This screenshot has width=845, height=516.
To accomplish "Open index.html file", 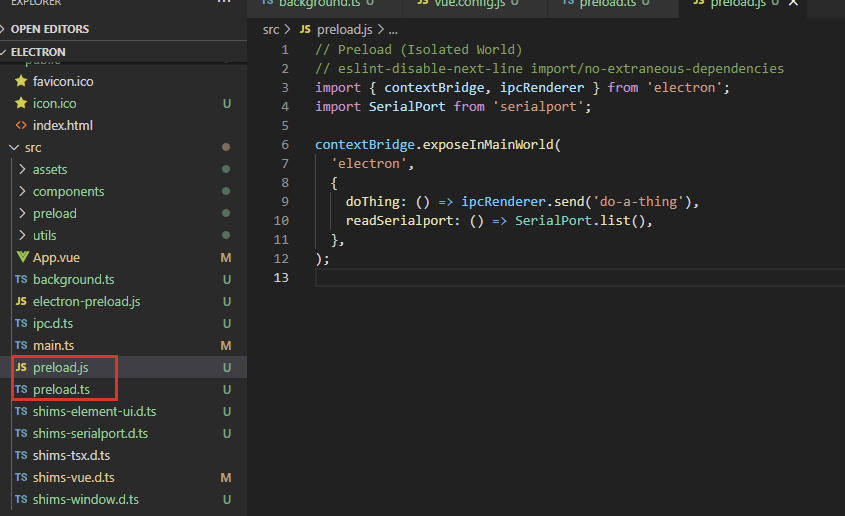I will [x=123, y=125].
